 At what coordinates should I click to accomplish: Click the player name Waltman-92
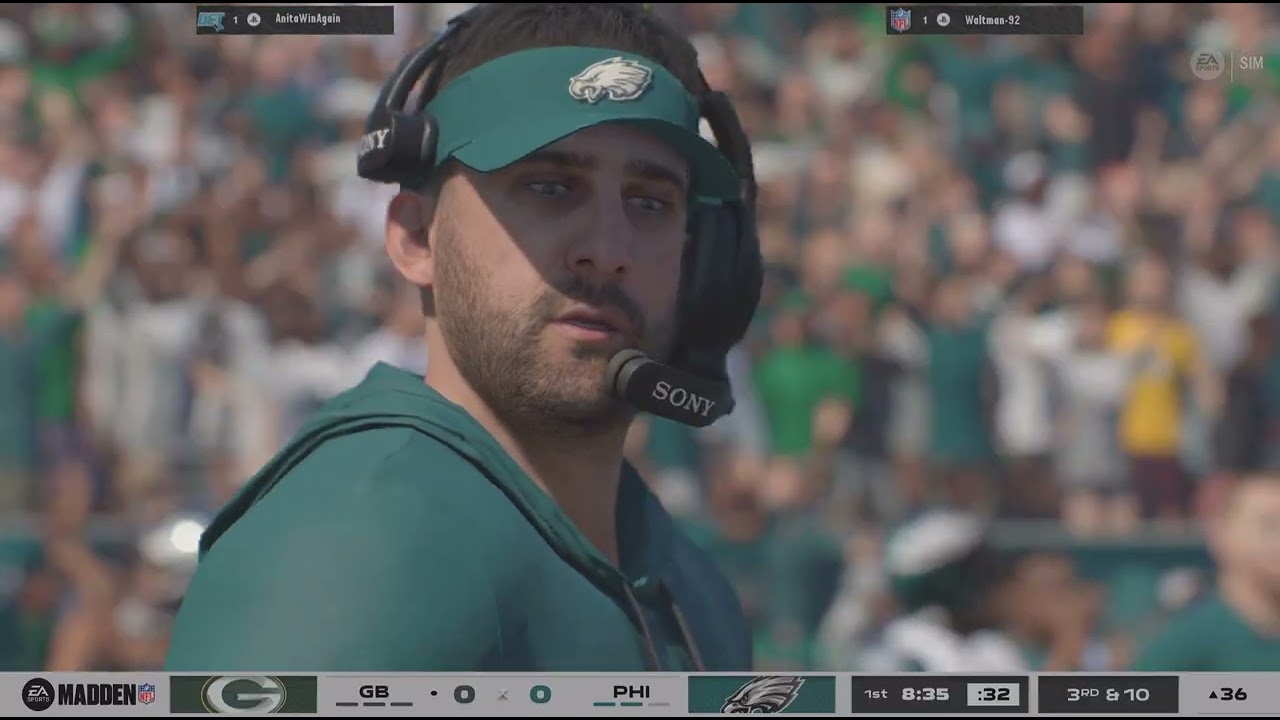992,20
